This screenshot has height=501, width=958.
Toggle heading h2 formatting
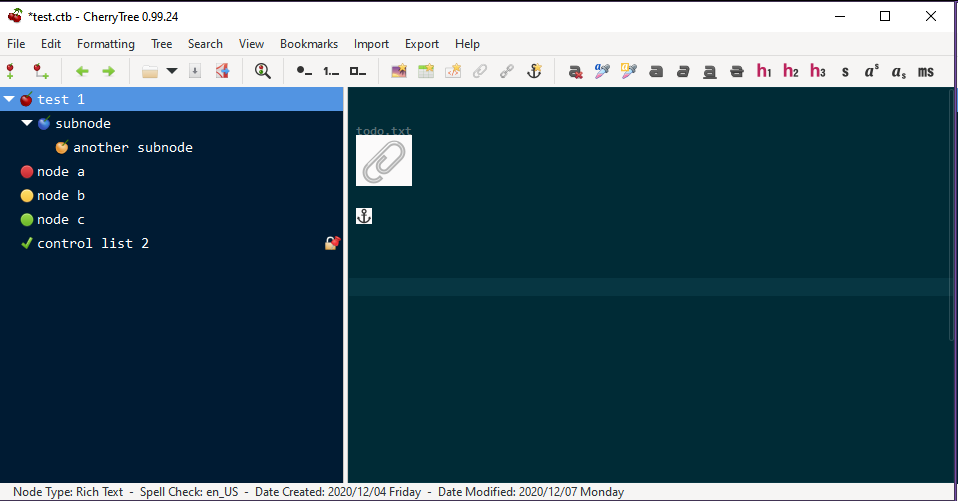pos(791,71)
